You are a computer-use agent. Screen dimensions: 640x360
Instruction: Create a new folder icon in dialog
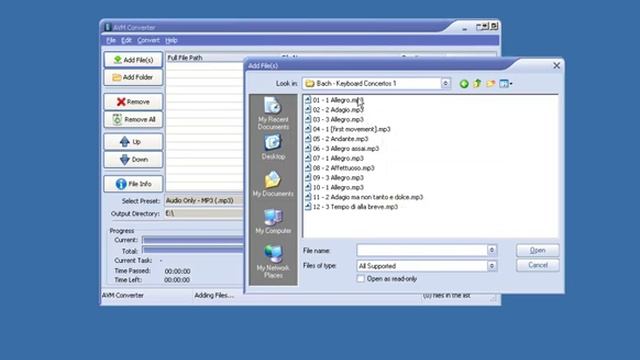491,84
